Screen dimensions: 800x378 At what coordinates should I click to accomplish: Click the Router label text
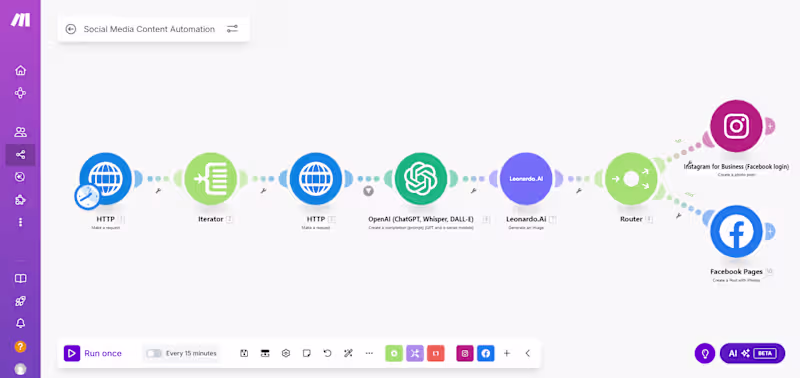pos(631,219)
